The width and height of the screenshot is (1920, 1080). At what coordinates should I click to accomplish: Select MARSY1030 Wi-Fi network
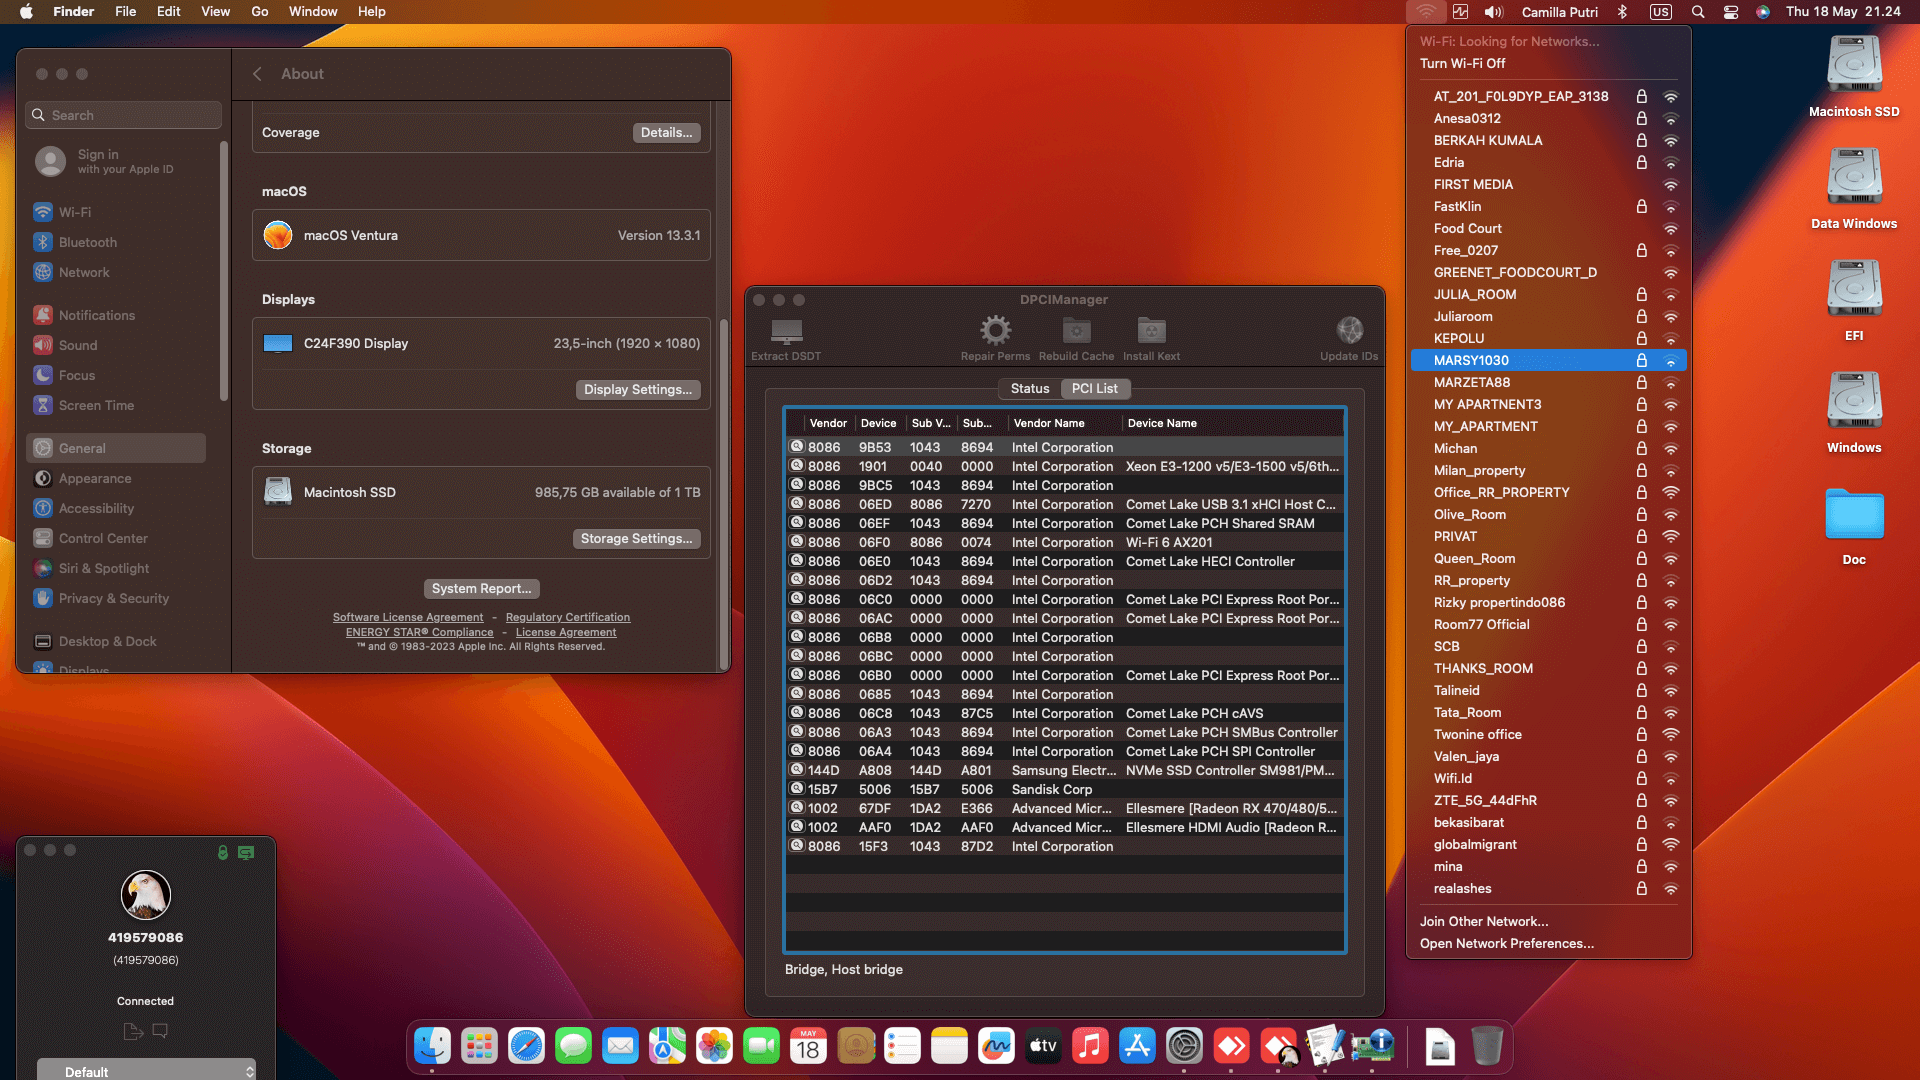click(1548, 361)
